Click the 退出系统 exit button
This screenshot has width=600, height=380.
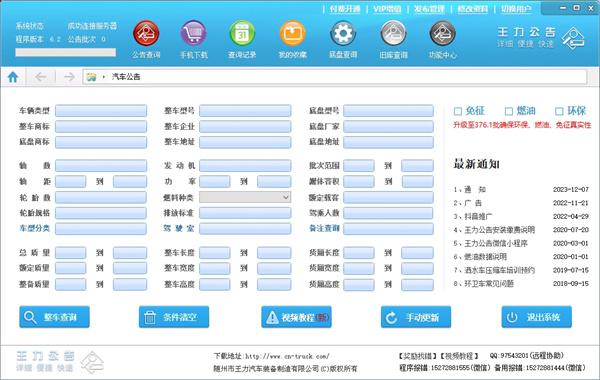(x=536, y=317)
